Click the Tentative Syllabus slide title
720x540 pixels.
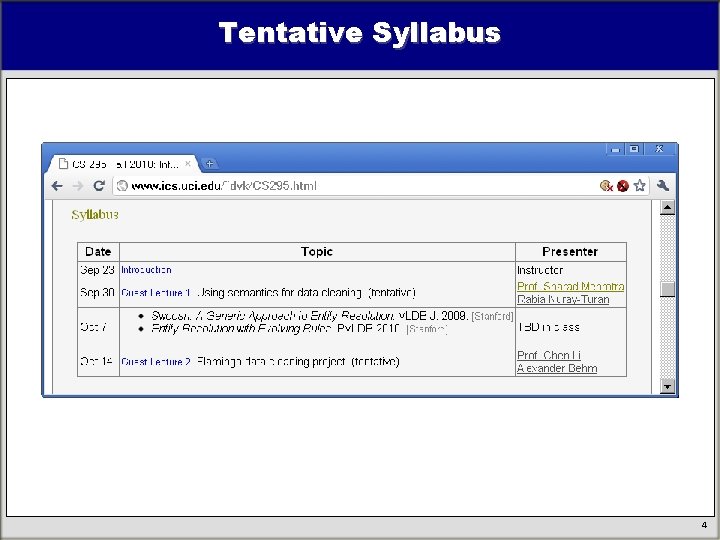(360, 33)
